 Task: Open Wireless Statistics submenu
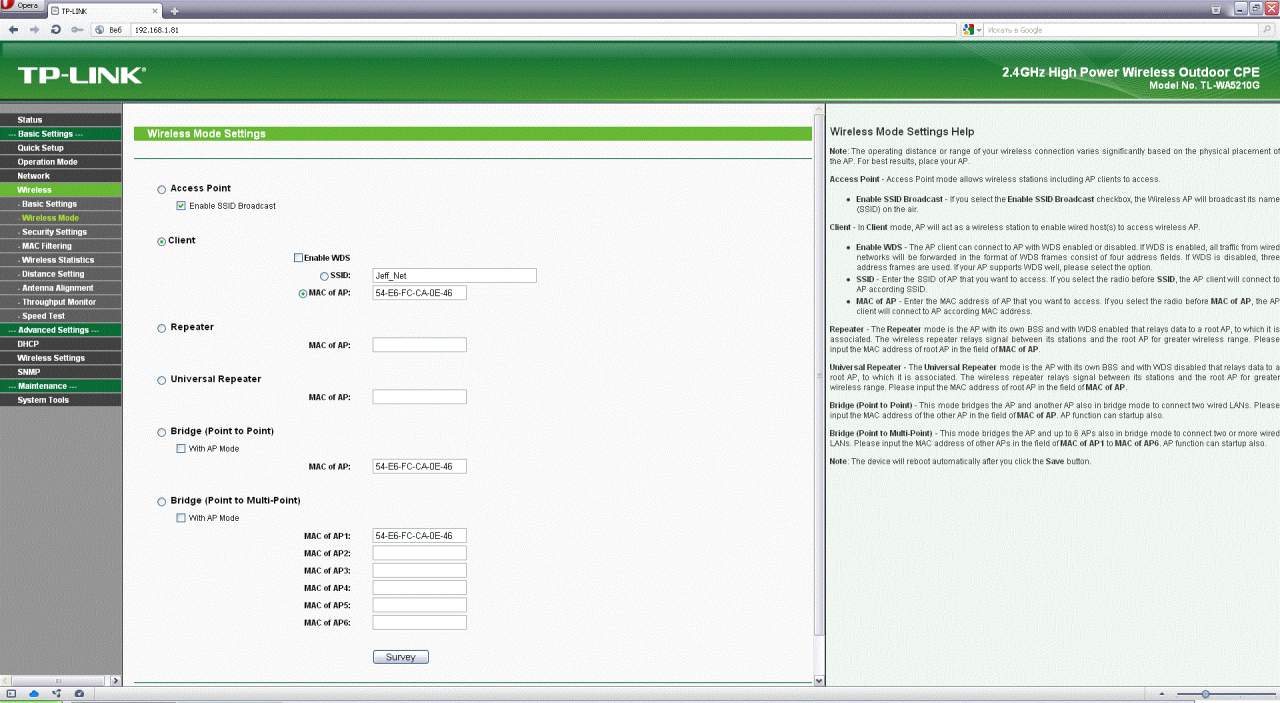(x=61, y=260)
